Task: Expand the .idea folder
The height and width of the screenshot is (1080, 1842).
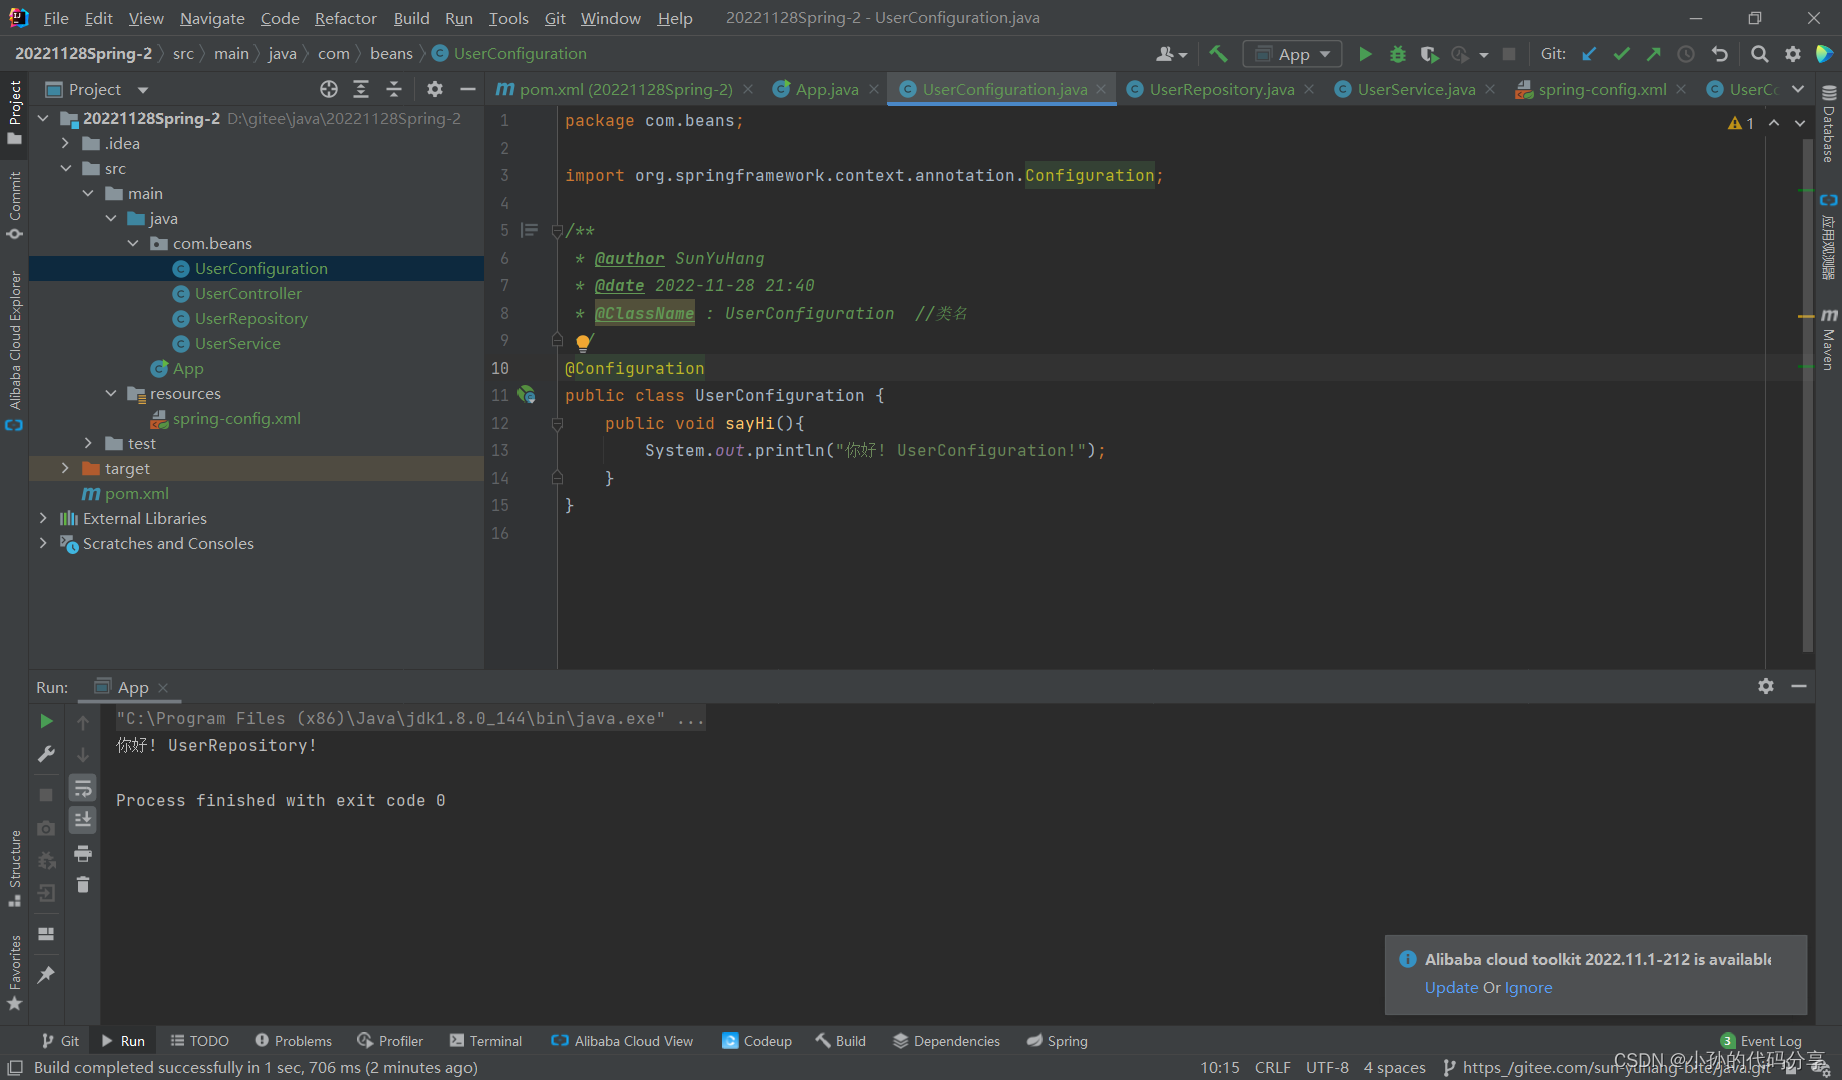Action: [66, 143]
